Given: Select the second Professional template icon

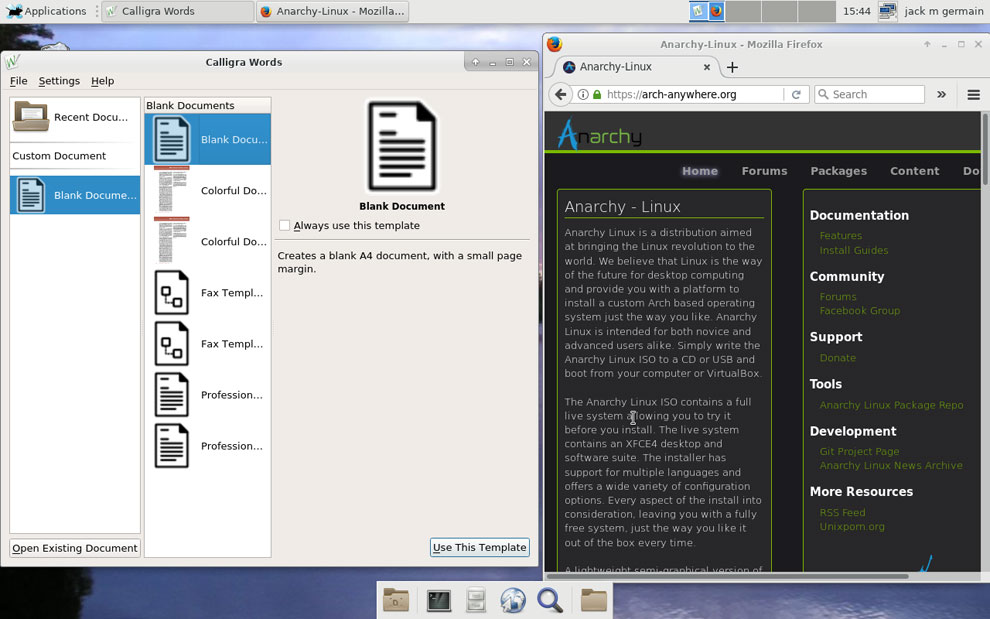Looking at the screenshot, I should point(172,446).
